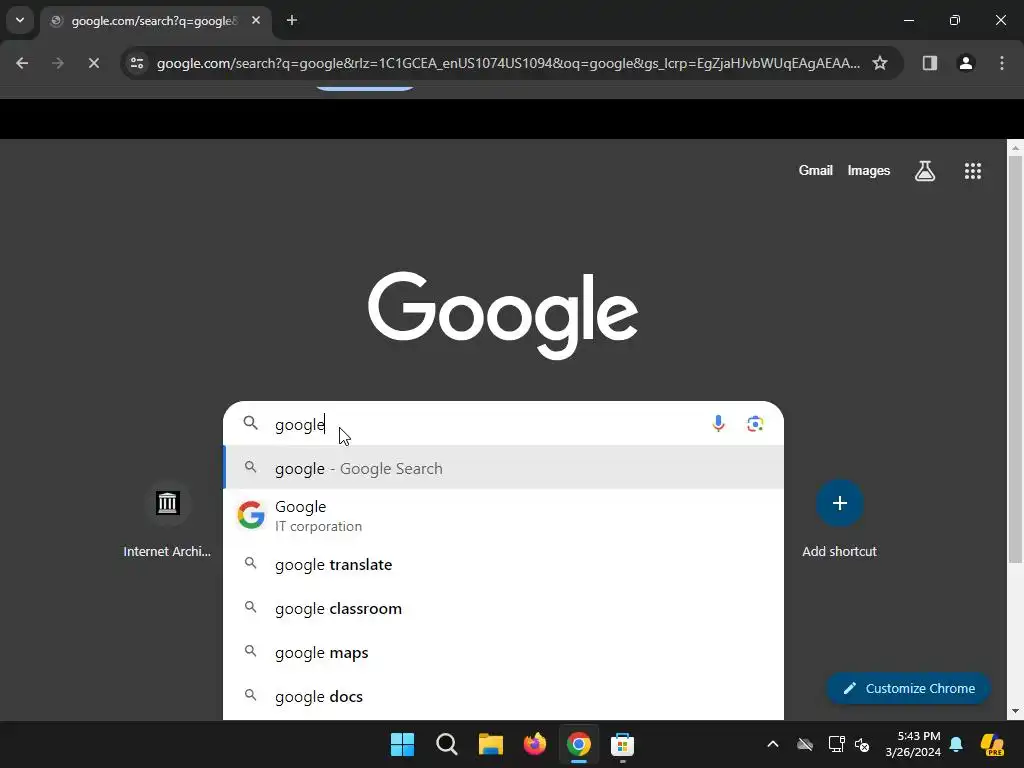Open a new tab
The width and height of the screenshot is (1024, 768).
point(292,20)
